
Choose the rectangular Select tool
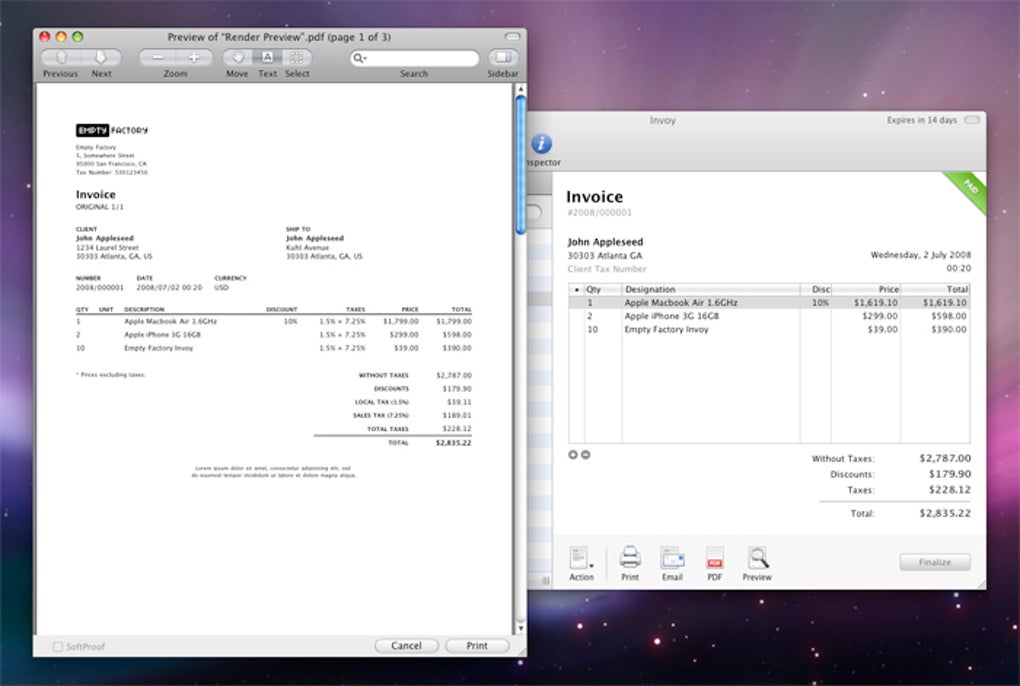[x=297, y=58]
